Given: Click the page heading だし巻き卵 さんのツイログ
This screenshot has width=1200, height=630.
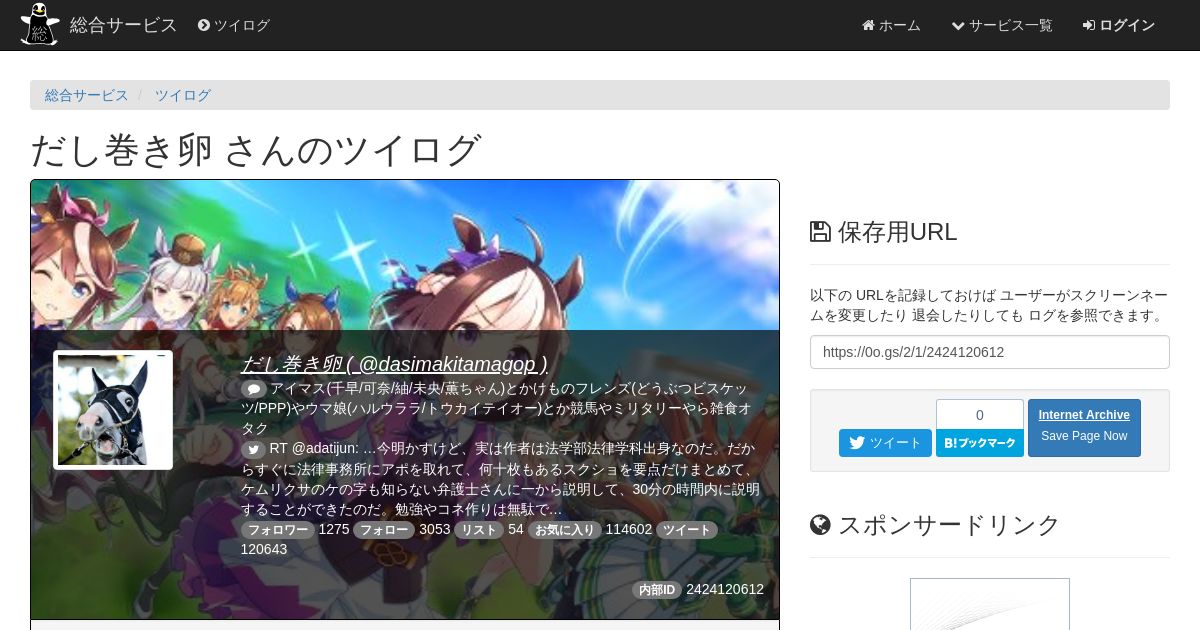Looking at the screenshot, I should [x=256, y=150].
